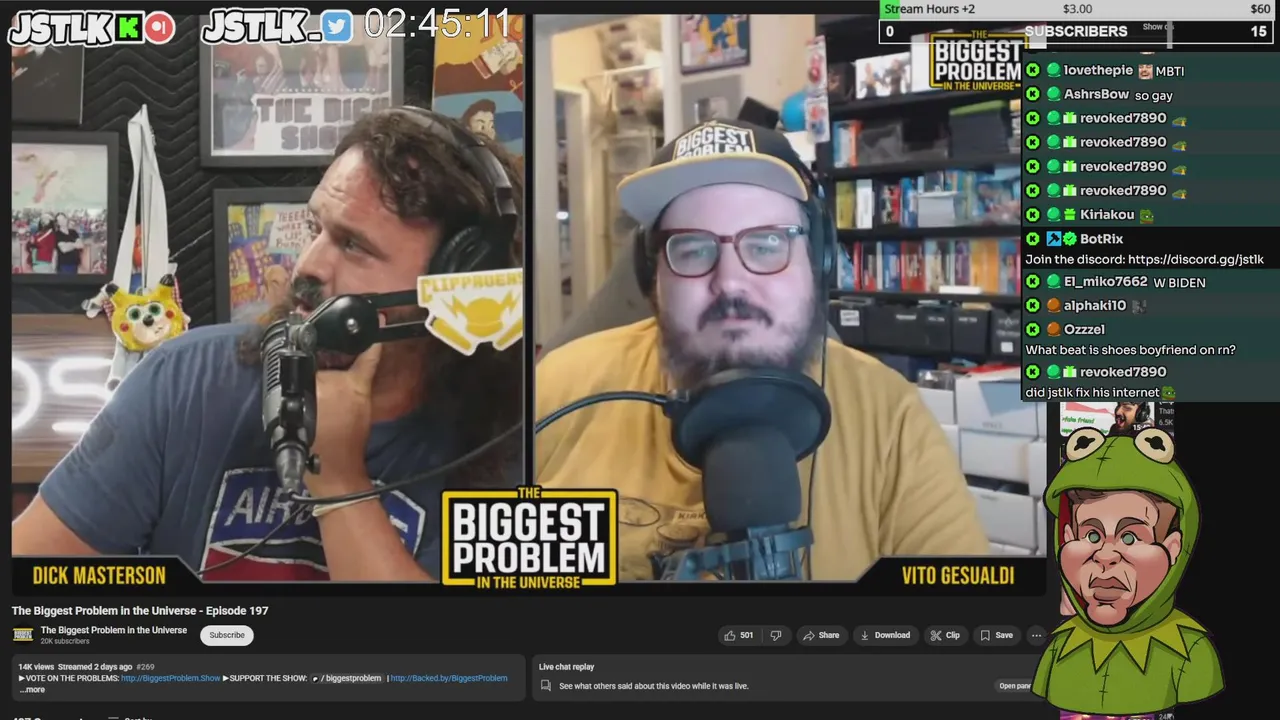
Task: Click the 02:45:11 stream timer
Action: click(438, 25)
